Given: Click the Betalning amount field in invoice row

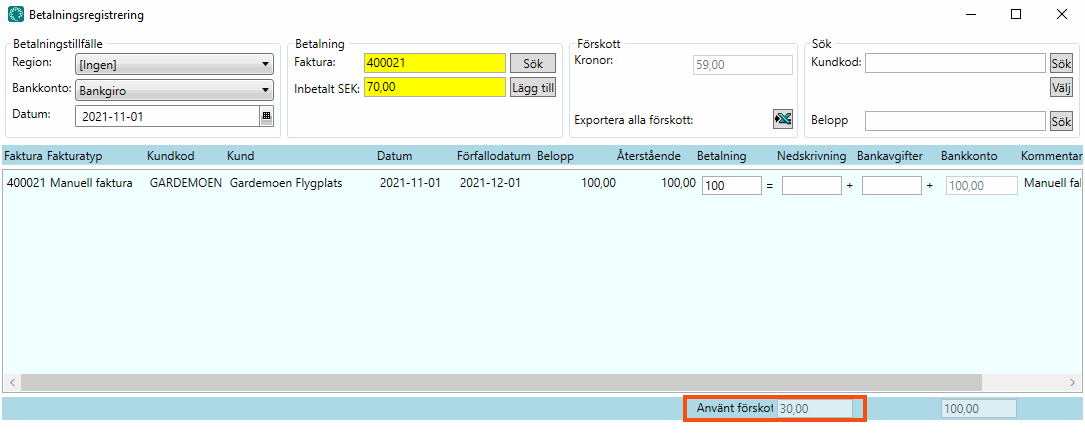Looking at the screenshot, I should 732,185.
